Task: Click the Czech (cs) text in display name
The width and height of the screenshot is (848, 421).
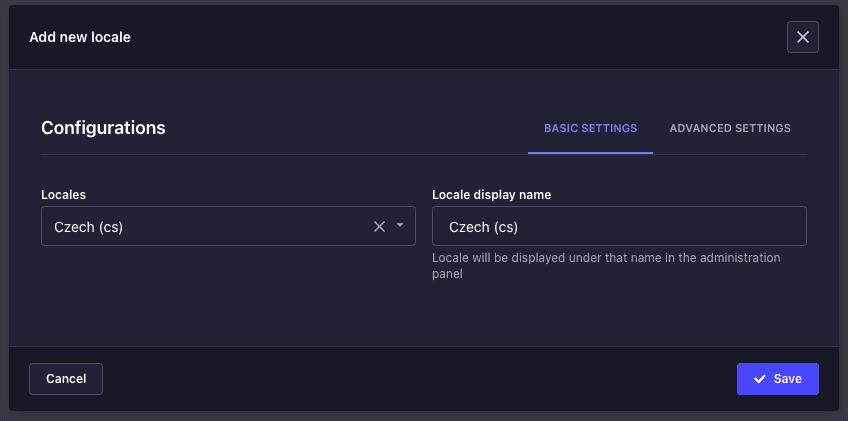Action: click(x=484, y=226)
